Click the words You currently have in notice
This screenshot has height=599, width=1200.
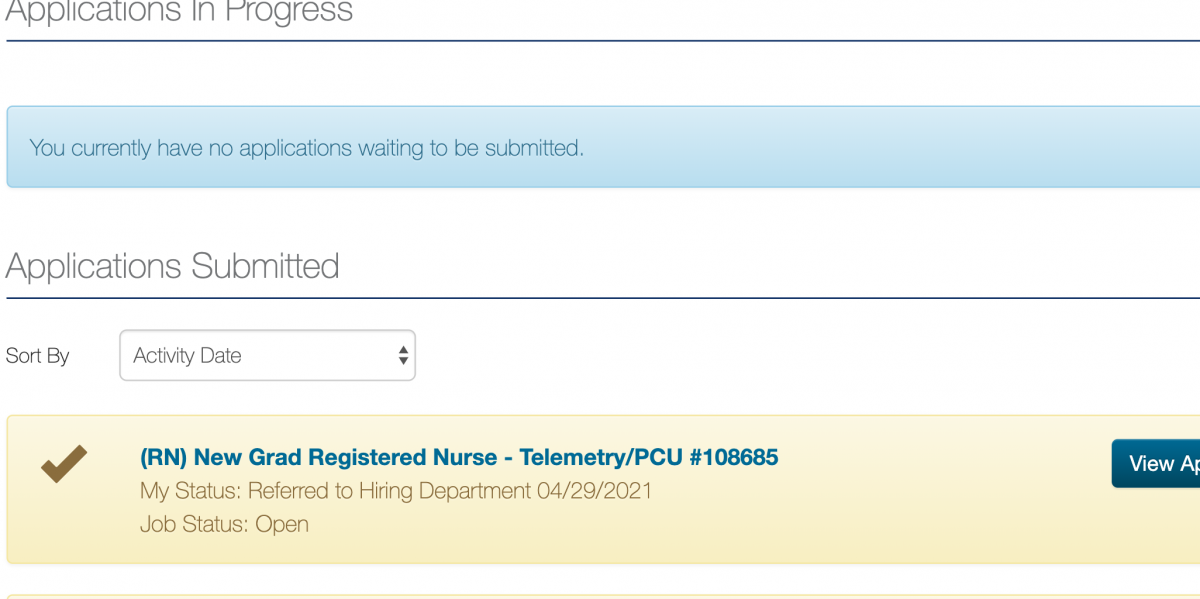click(x=116, y=148)
